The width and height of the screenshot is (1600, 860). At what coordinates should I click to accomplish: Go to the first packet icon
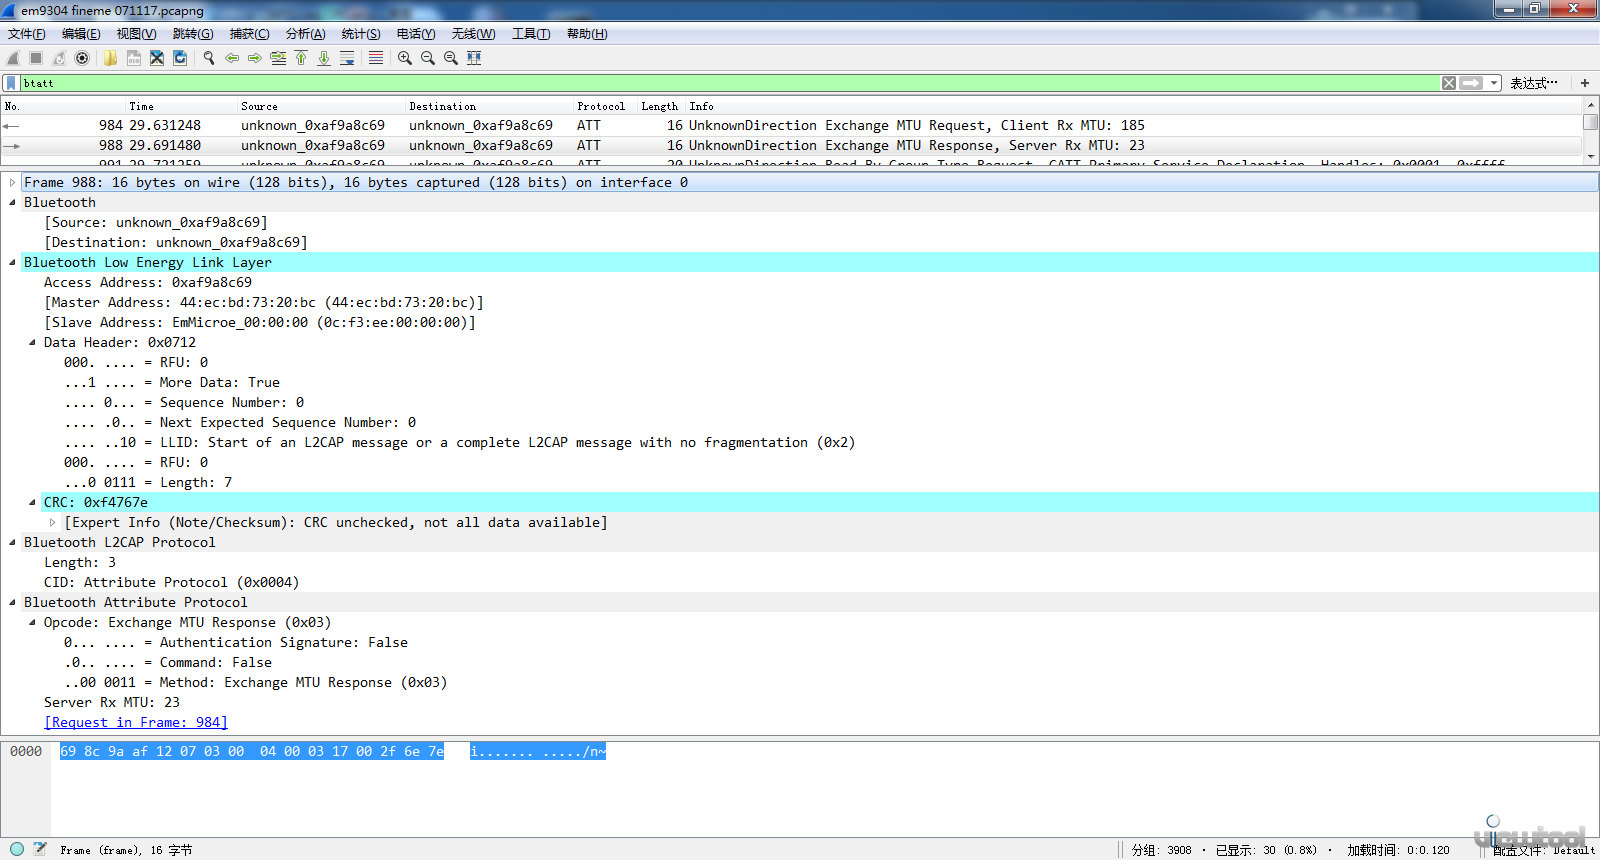pos(301,58)
